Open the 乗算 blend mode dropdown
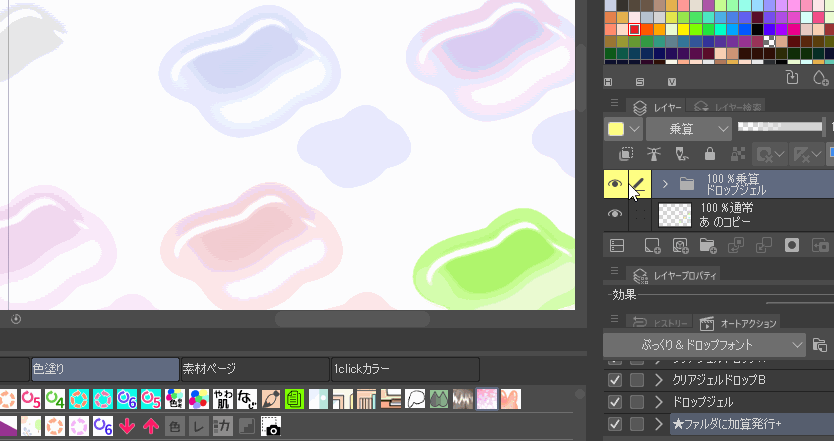 click(x=689, y=129)
